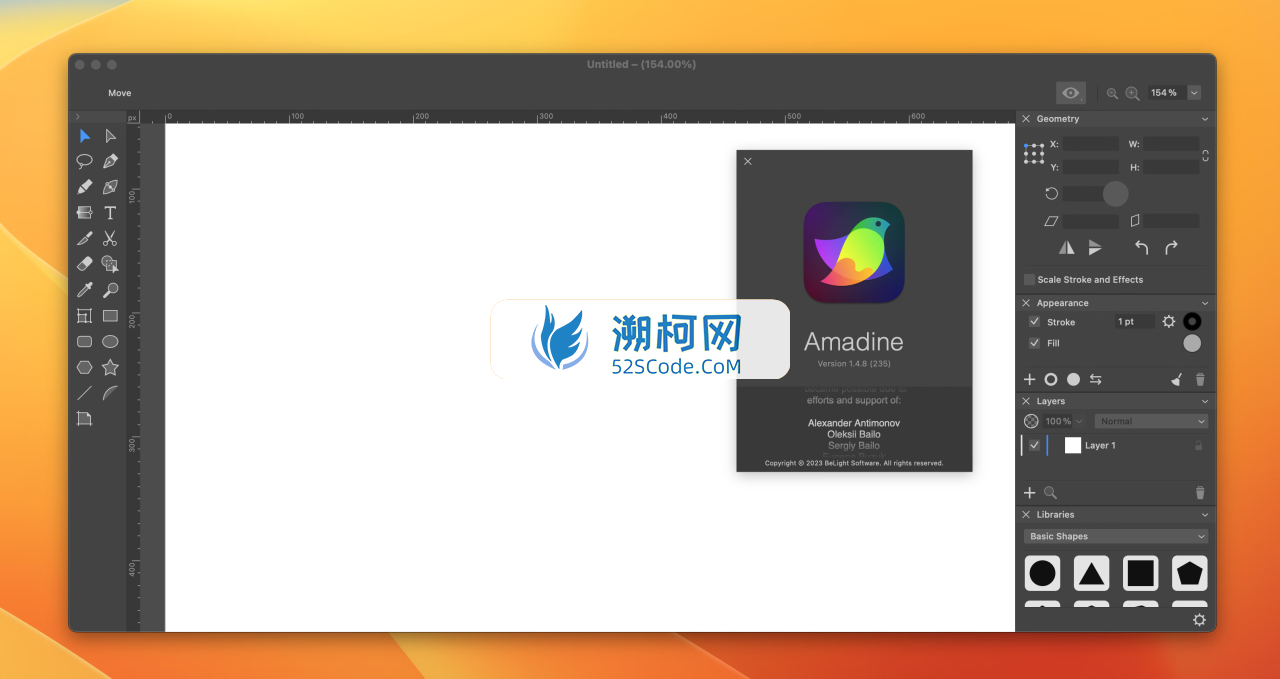The height and width of the screenshot is (679, 1280).
Task: Open the zoom percentage dropdown arrow
Action: point(1194,93)
